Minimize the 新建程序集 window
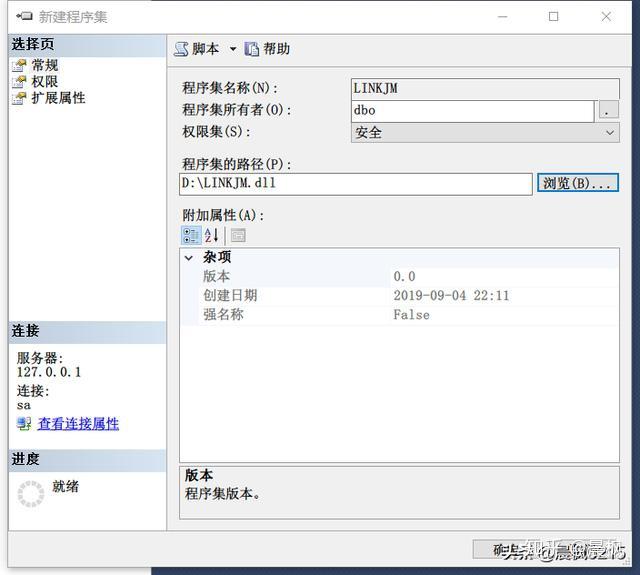Viewport: 640px width, 575px height. [503, 17]
